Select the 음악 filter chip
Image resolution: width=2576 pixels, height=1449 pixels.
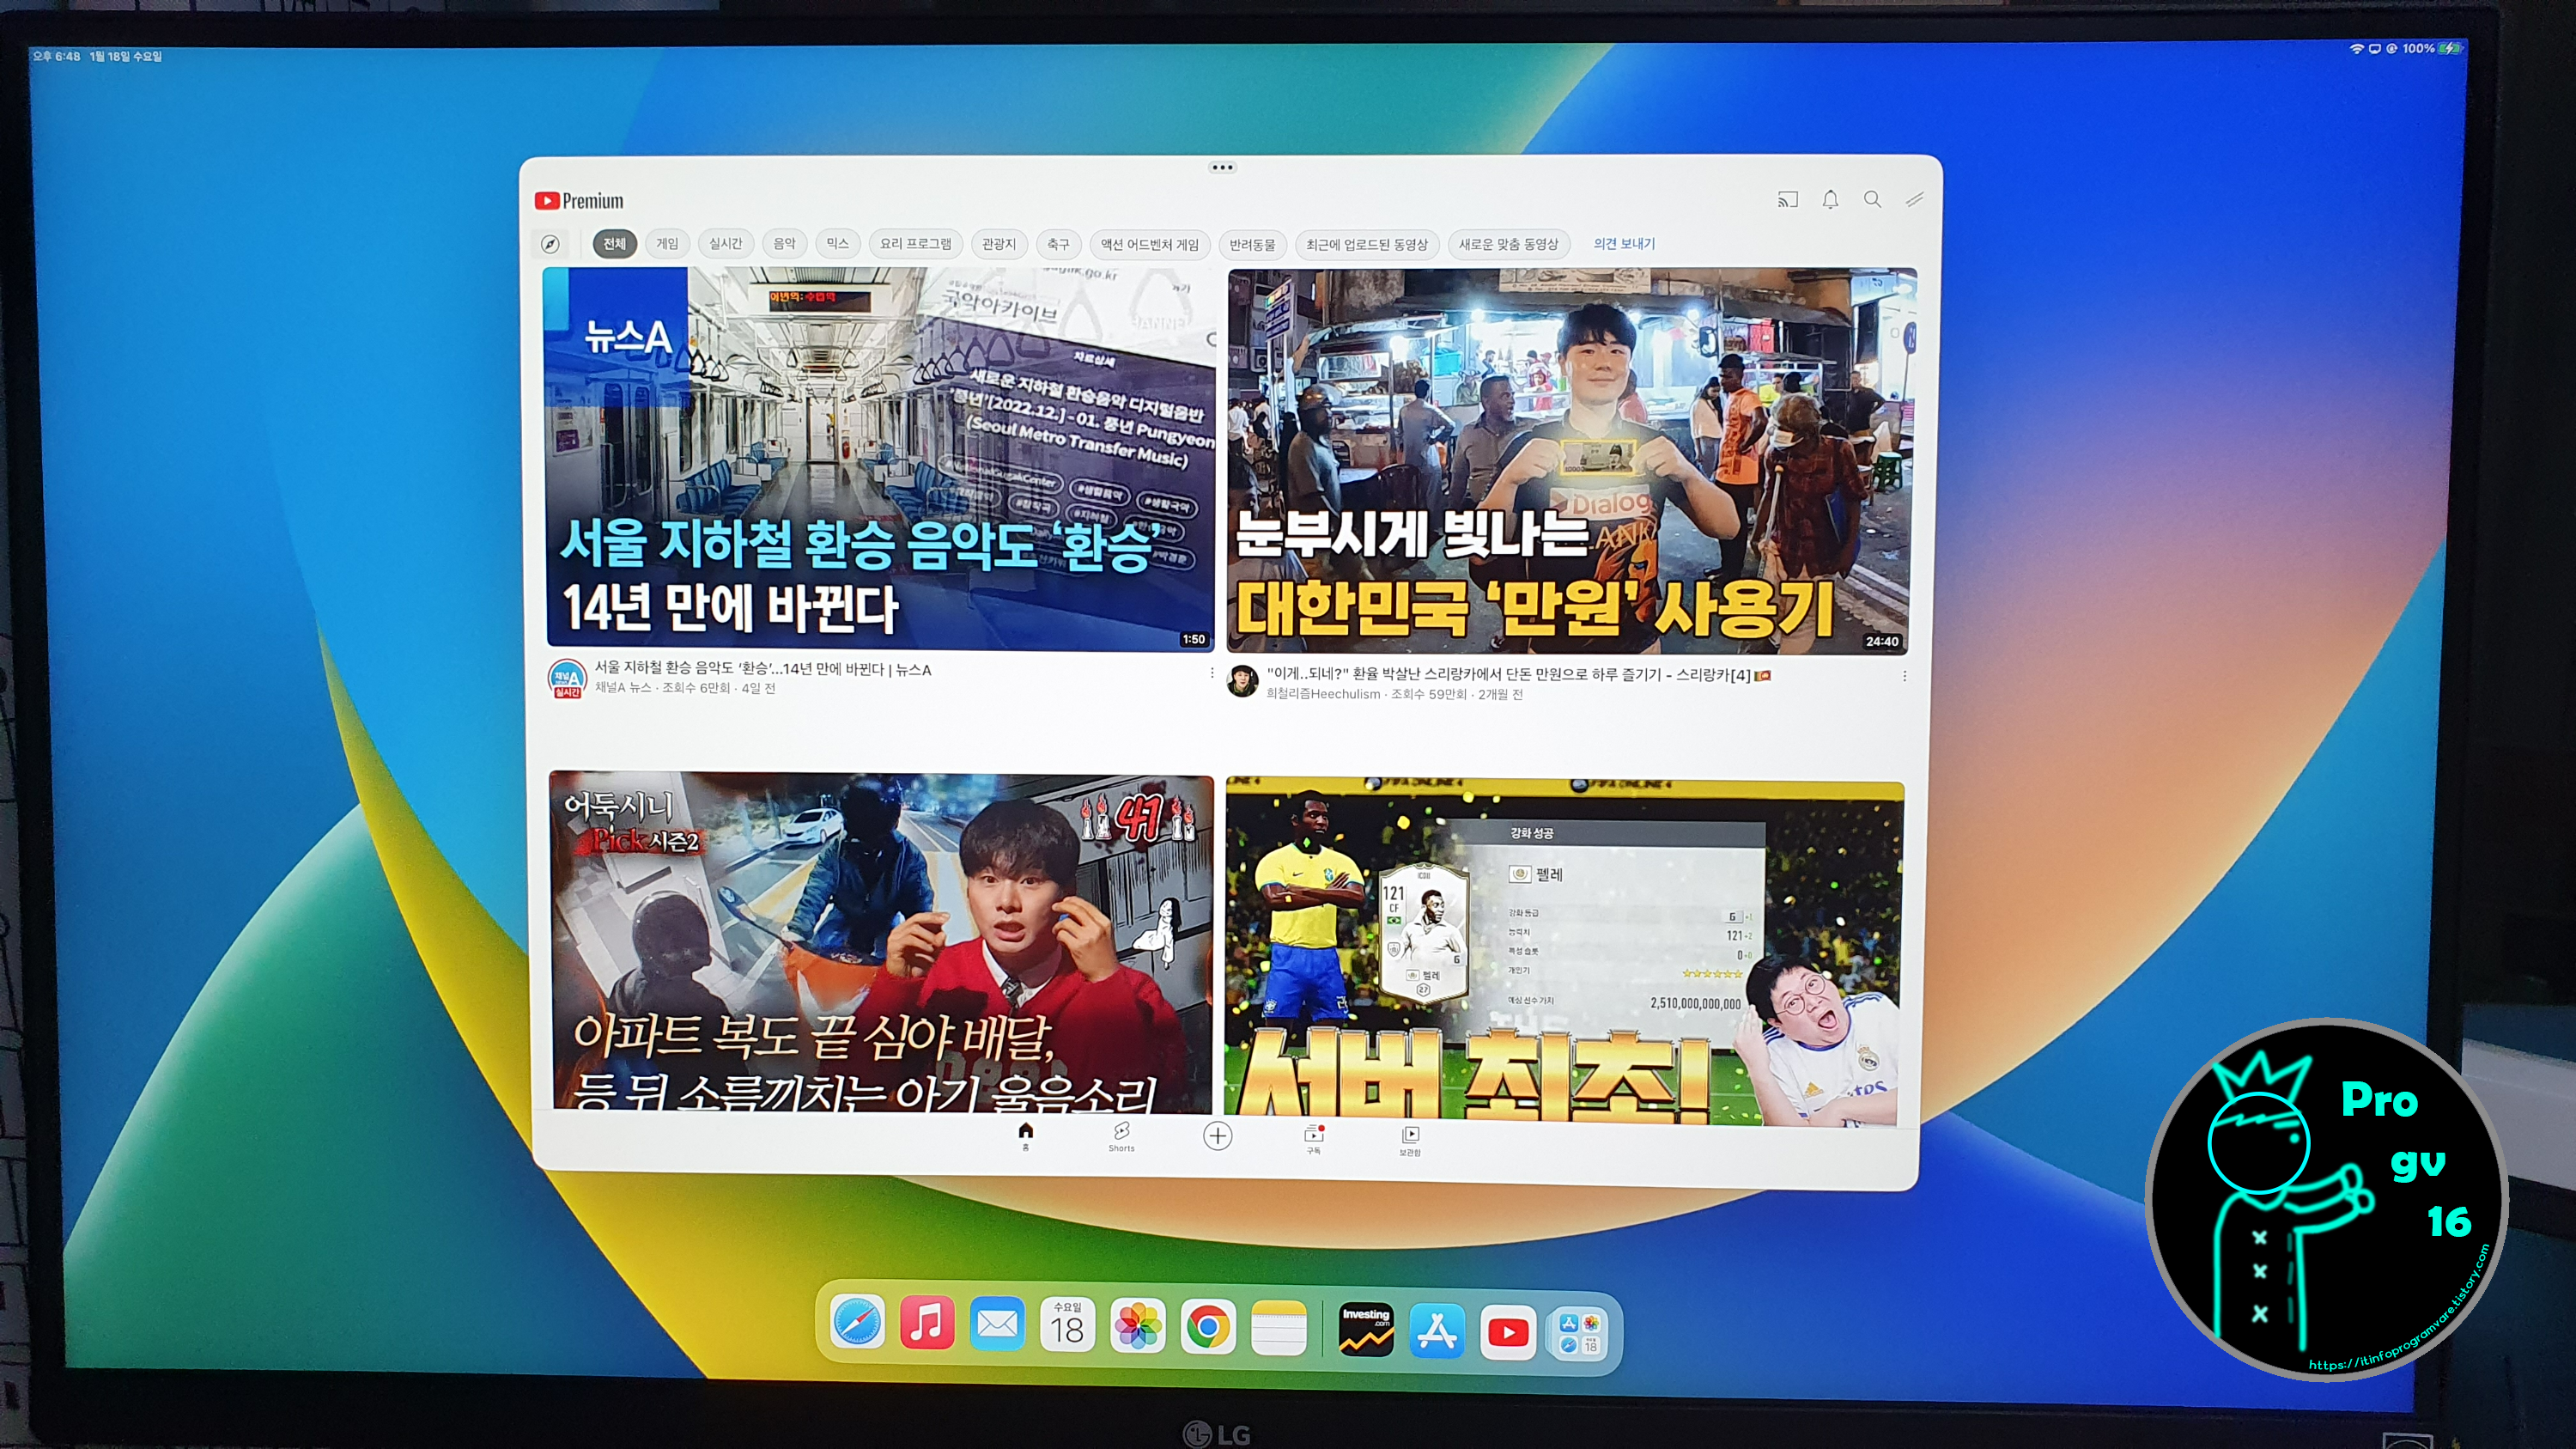(784, 244)
